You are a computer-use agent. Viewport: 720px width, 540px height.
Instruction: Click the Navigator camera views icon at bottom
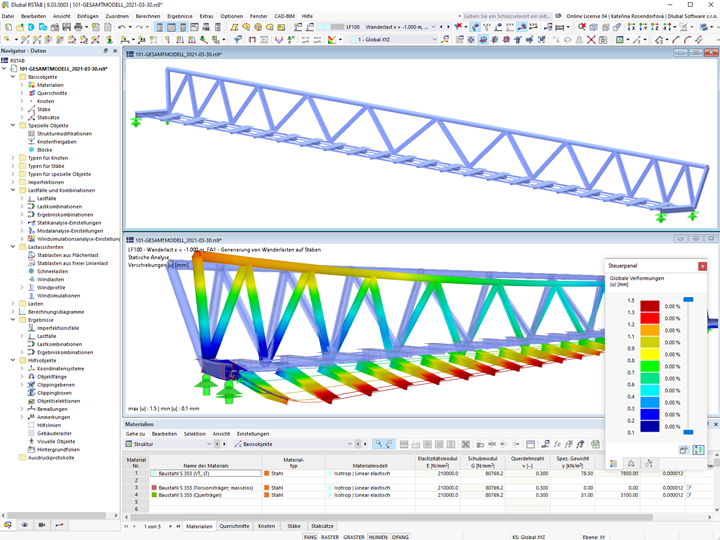[42, 524]
